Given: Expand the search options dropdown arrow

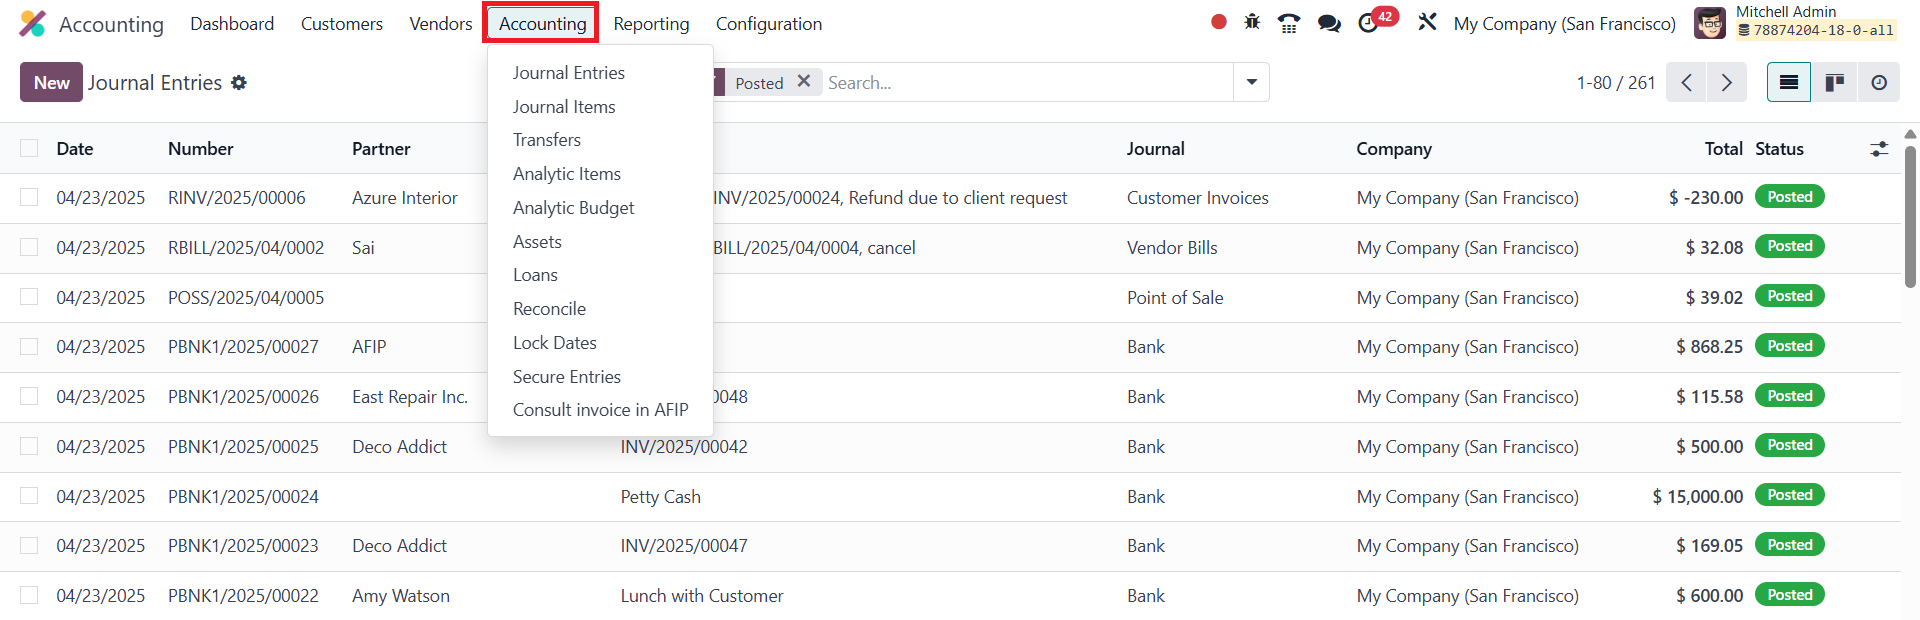Looking at the screenshot, I should point(1251,83).
